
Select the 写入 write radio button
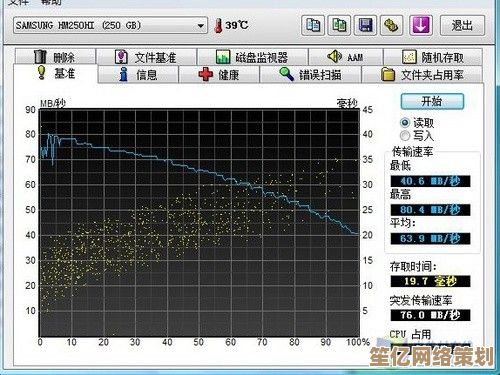(405, 136)
